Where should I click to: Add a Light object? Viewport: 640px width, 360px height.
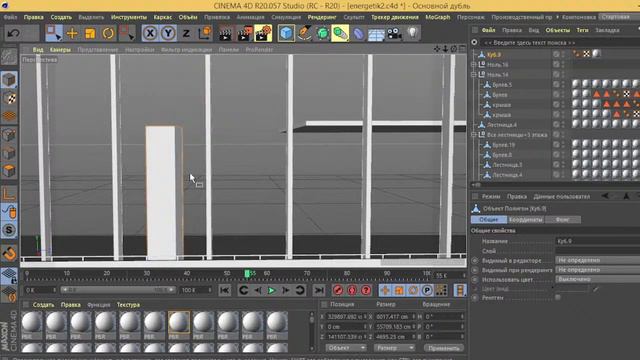413,33
